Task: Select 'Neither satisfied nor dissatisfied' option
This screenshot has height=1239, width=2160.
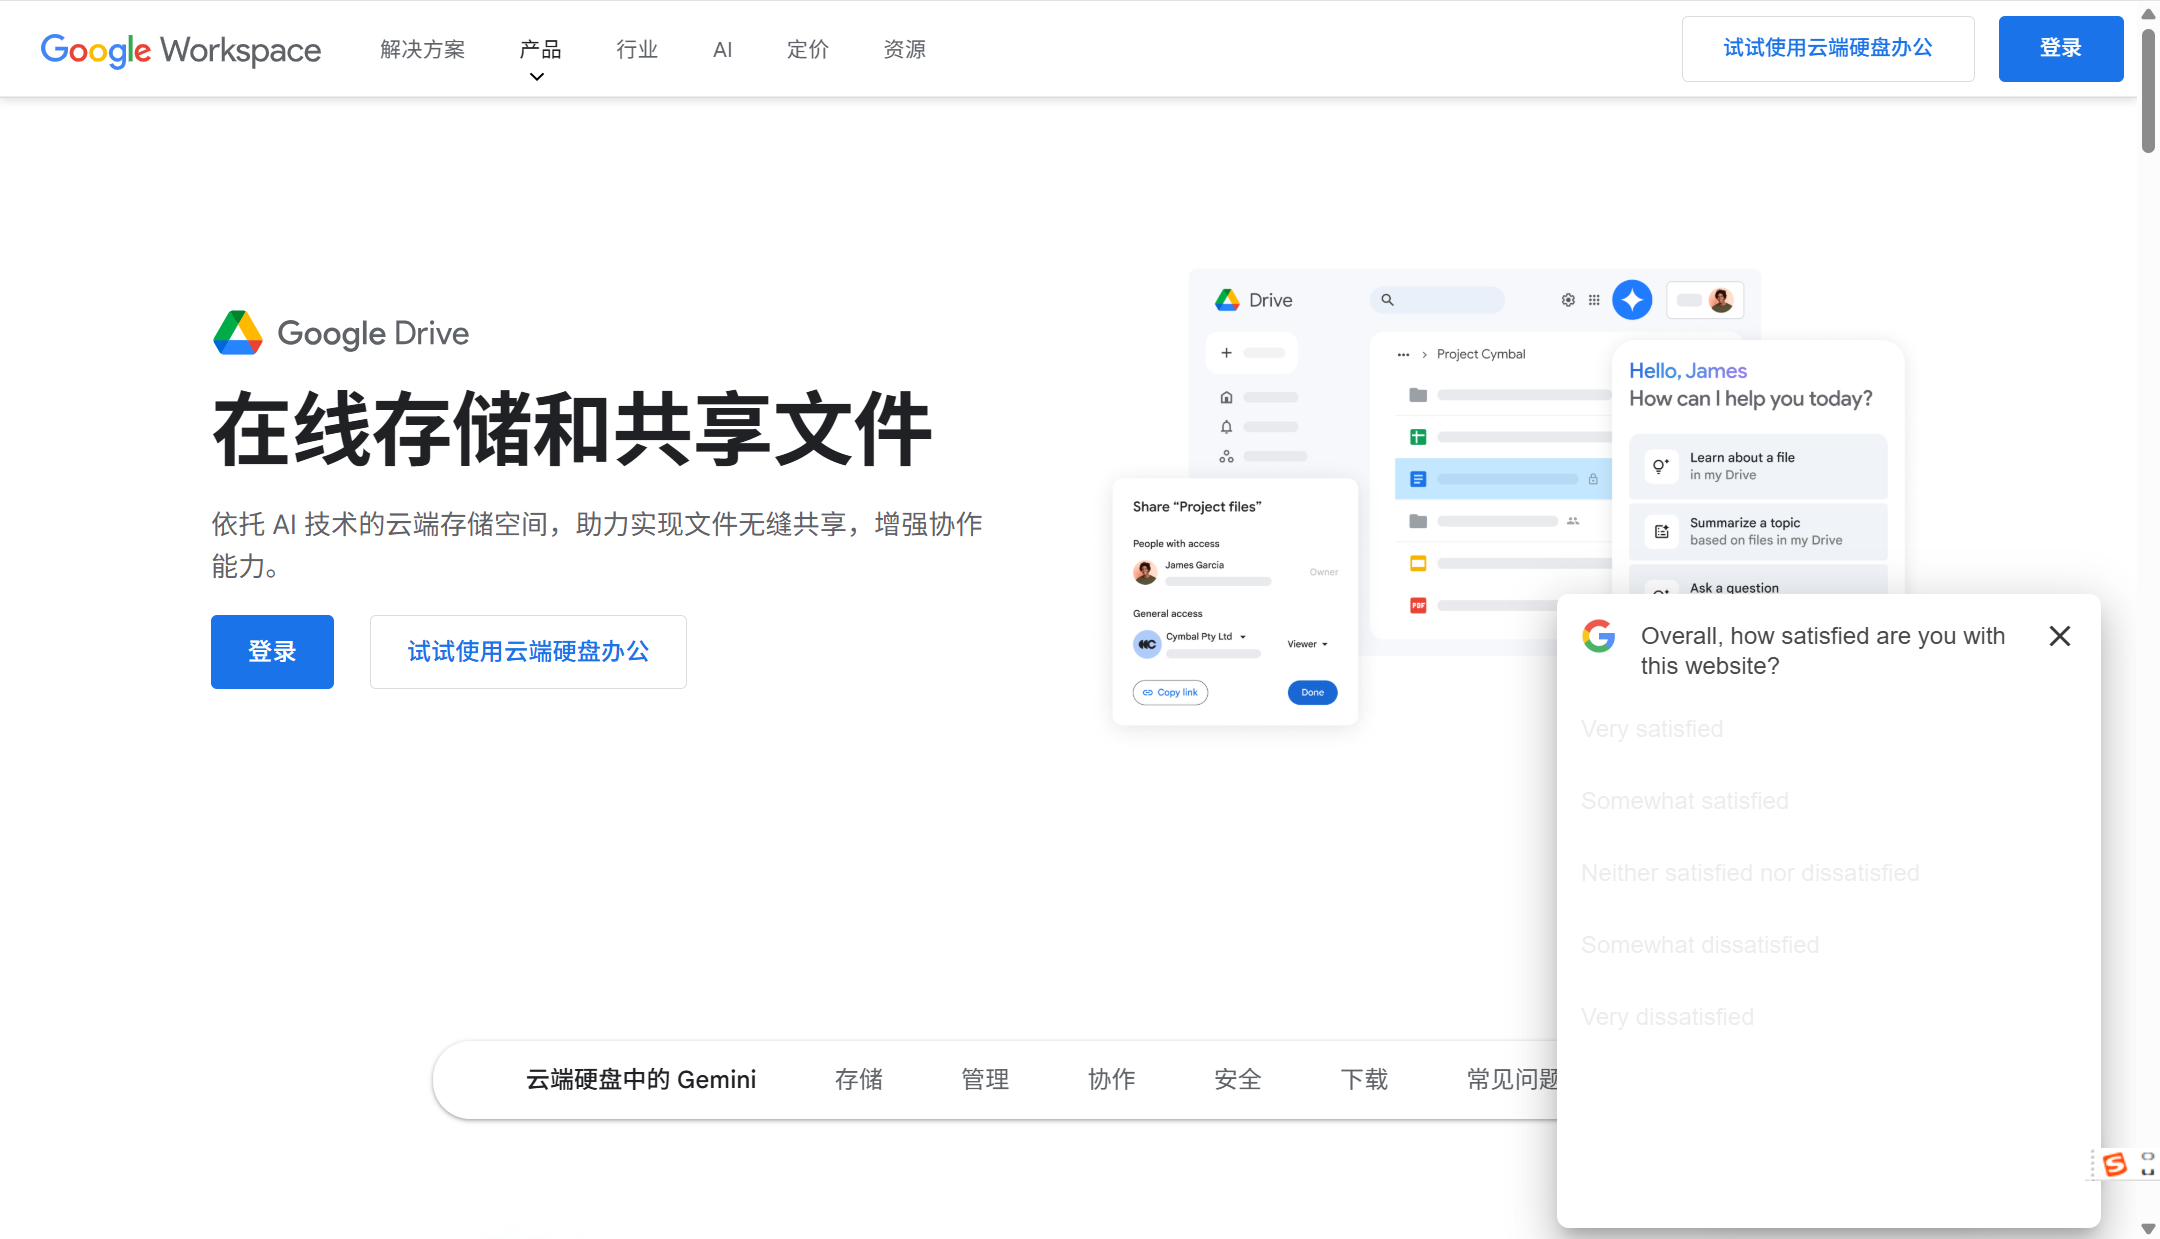Action: 1749,872
